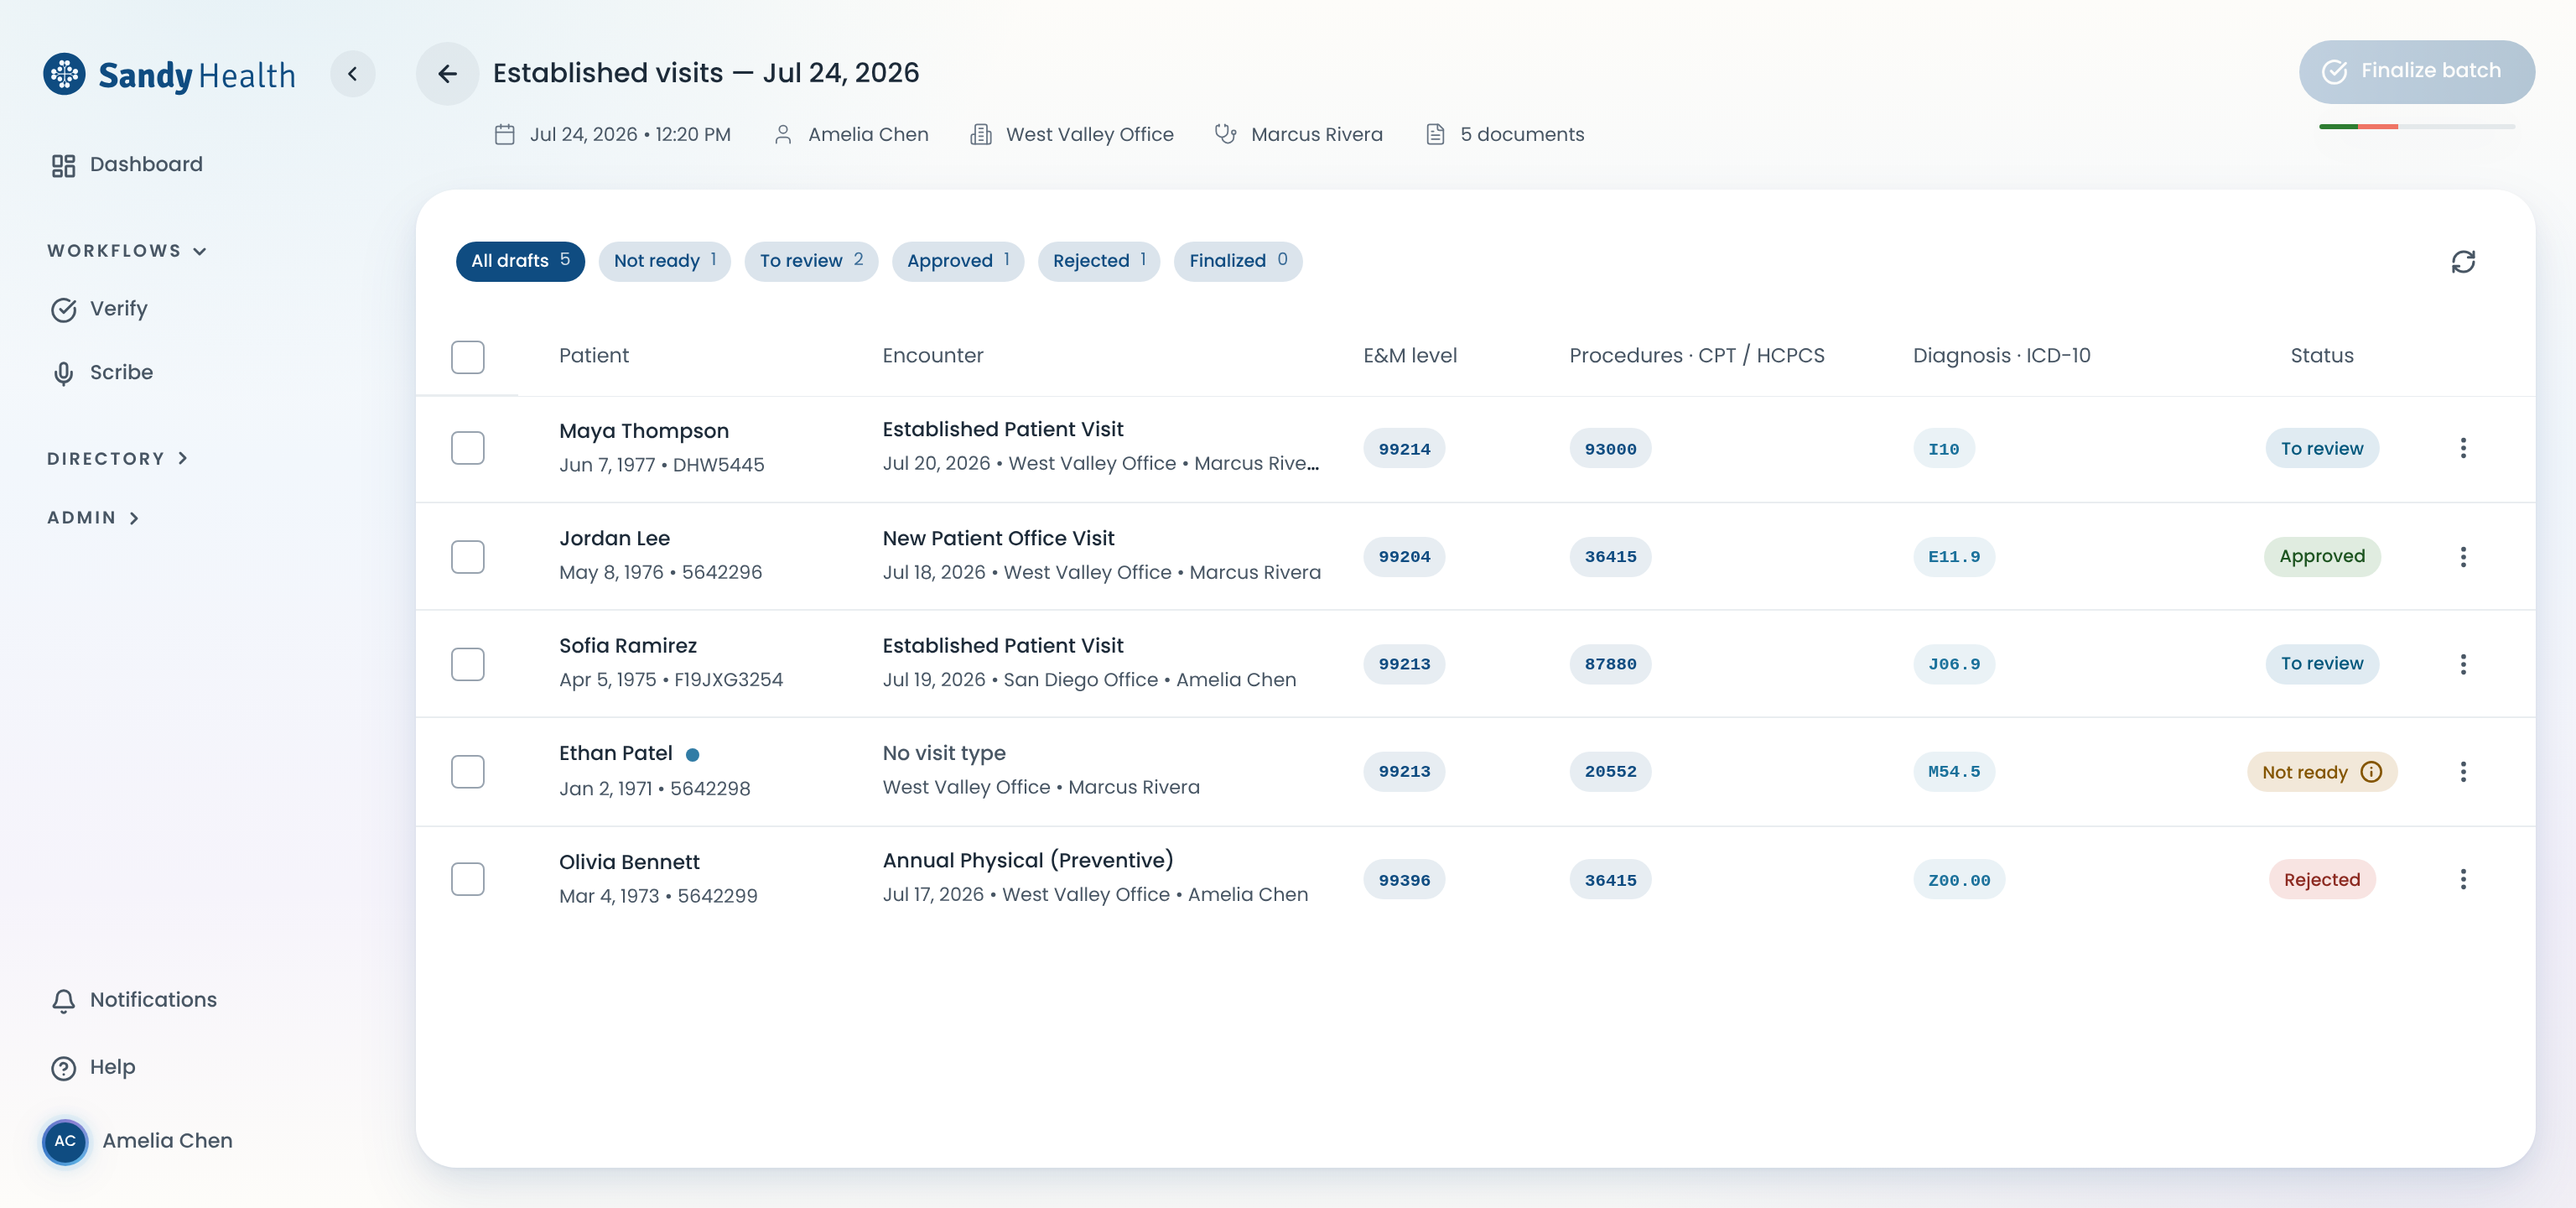Image resolution: width=2576 pixels, height=1208 pixels.
Task: Click the Help question mark icon
Action: pyautogui.click(x=63, y=1068)
